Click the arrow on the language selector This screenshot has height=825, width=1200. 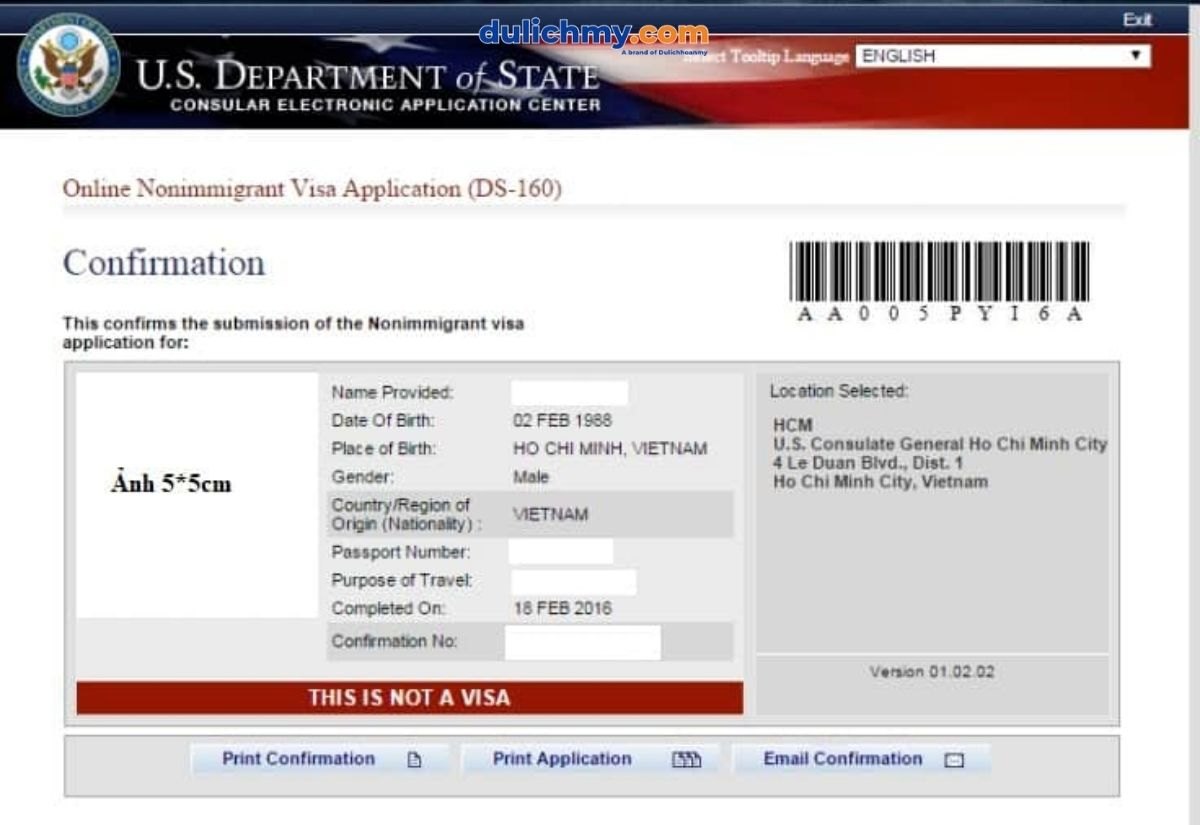1136,56
